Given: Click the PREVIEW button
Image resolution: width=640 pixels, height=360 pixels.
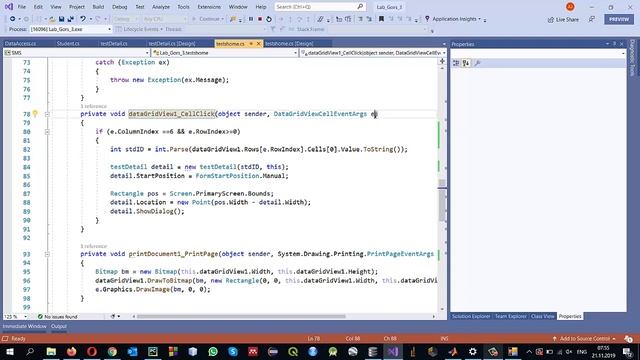Looking at the screenshot, I should tap(619, 19).
